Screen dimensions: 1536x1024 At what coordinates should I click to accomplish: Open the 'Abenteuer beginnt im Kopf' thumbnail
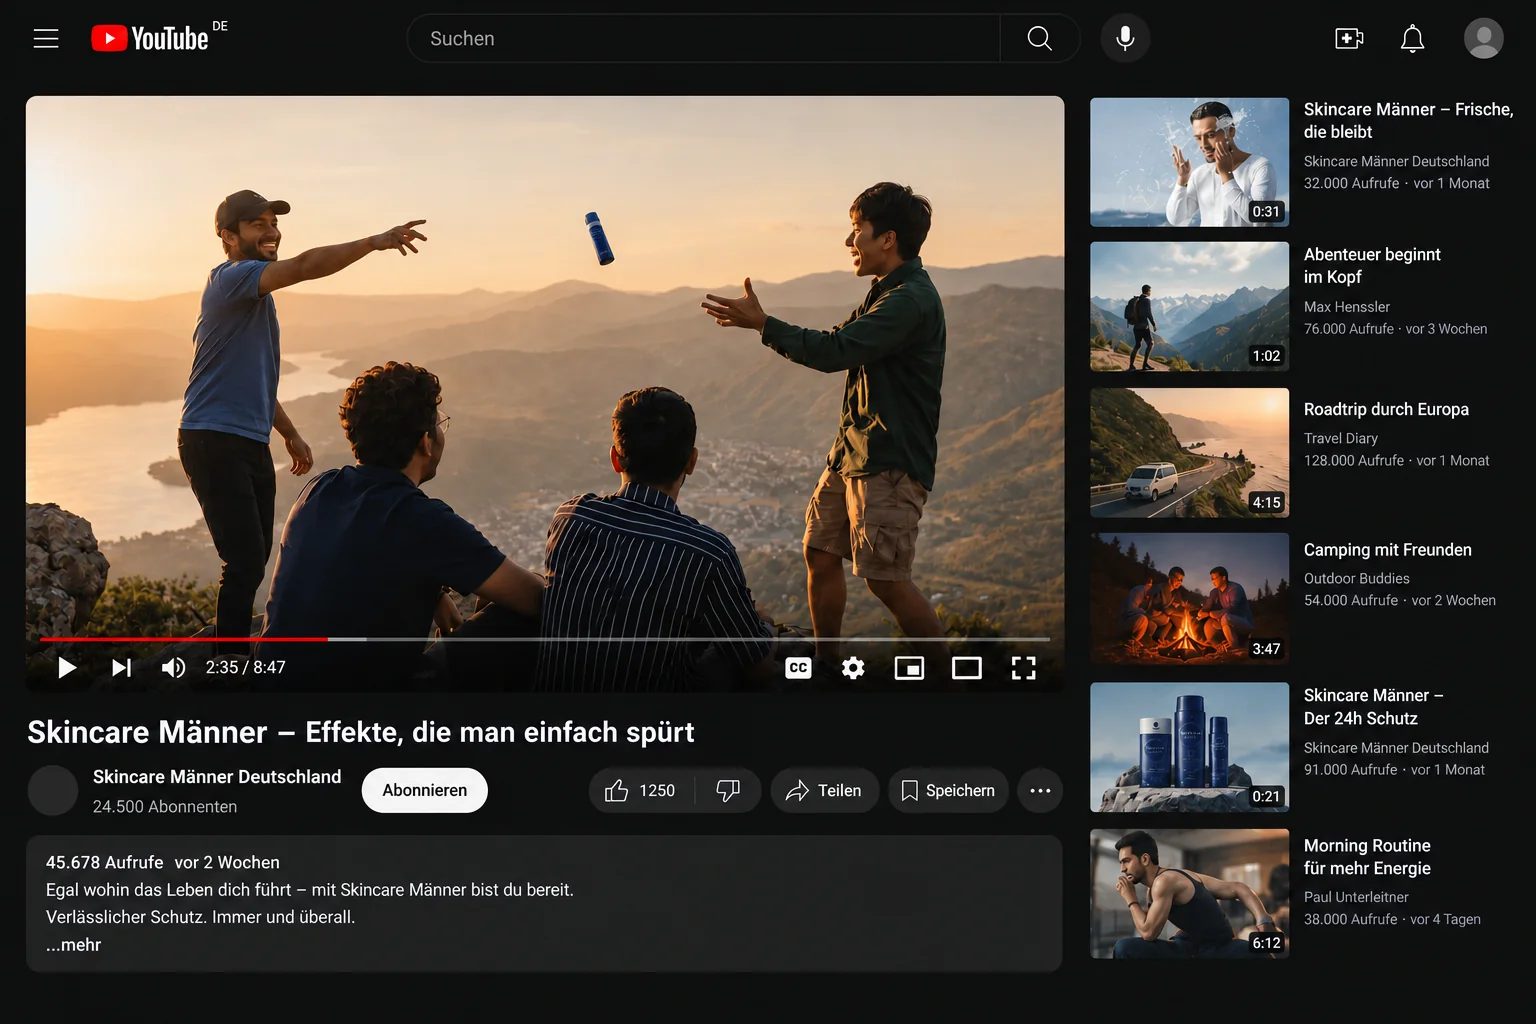coord(1189,306)
